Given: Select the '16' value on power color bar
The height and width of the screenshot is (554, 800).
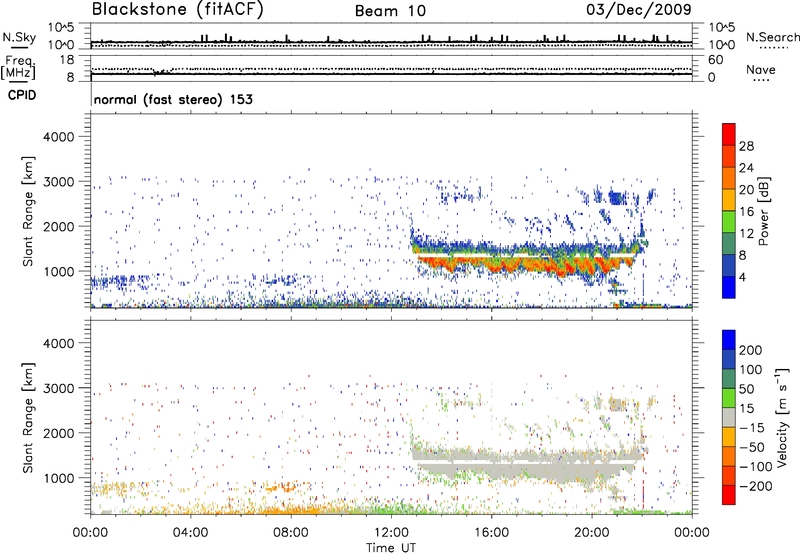Looking at the screenshot, I should coord(746,212).
